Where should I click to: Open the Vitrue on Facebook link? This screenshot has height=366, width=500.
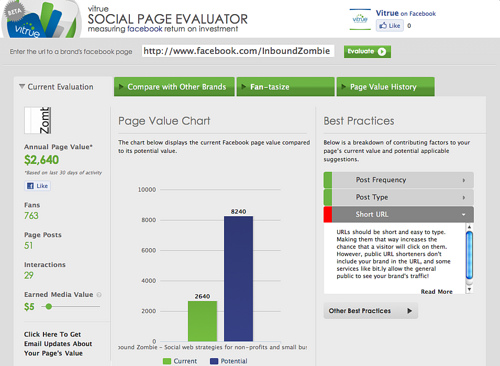tap(406, 13)
